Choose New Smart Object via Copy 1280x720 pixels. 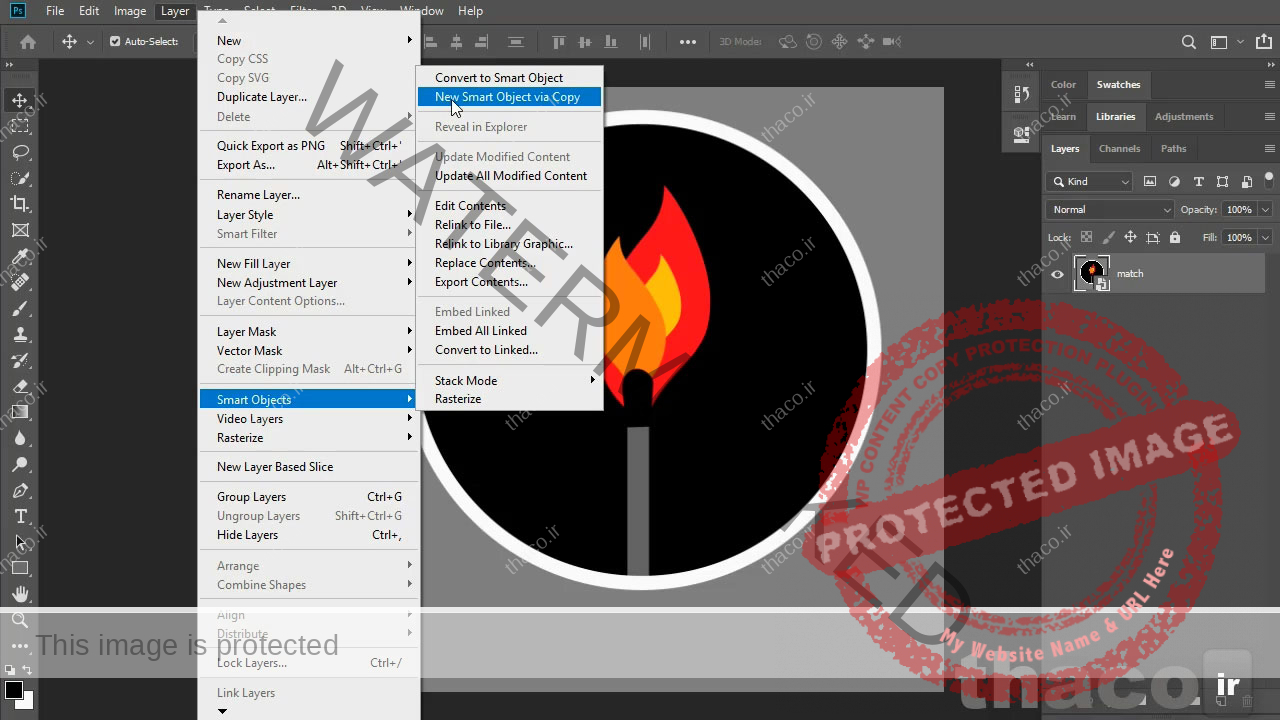[510, 97]
